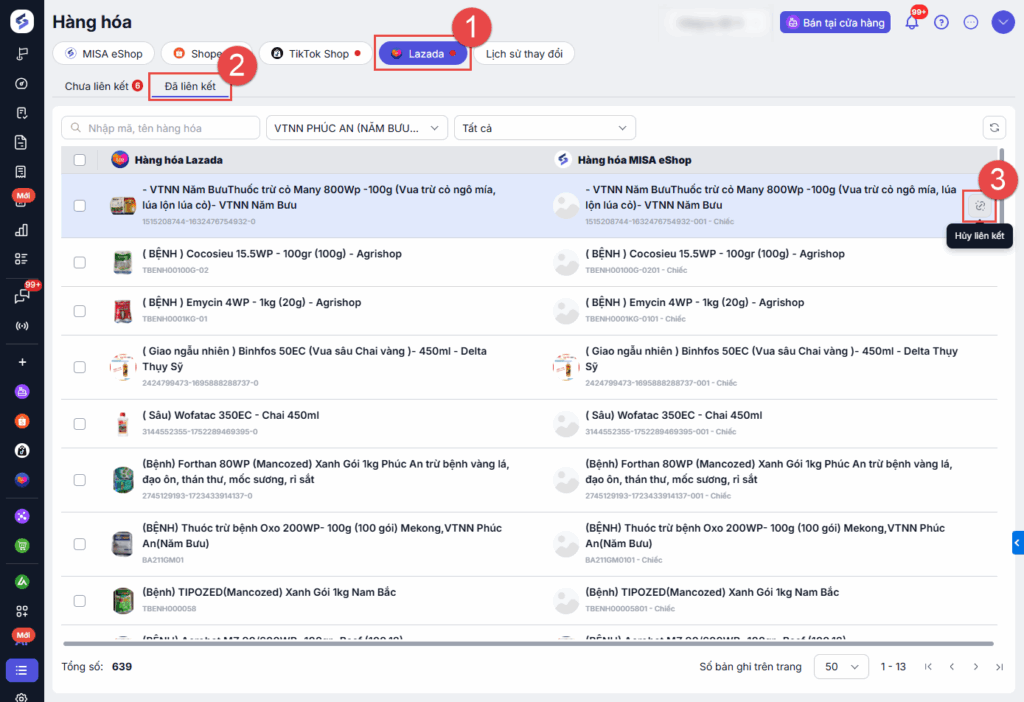The height and width of the screenshot is (702, 1024).
Task: Open sidebar compass dashboard icon
Action: (x=22, y=84)
